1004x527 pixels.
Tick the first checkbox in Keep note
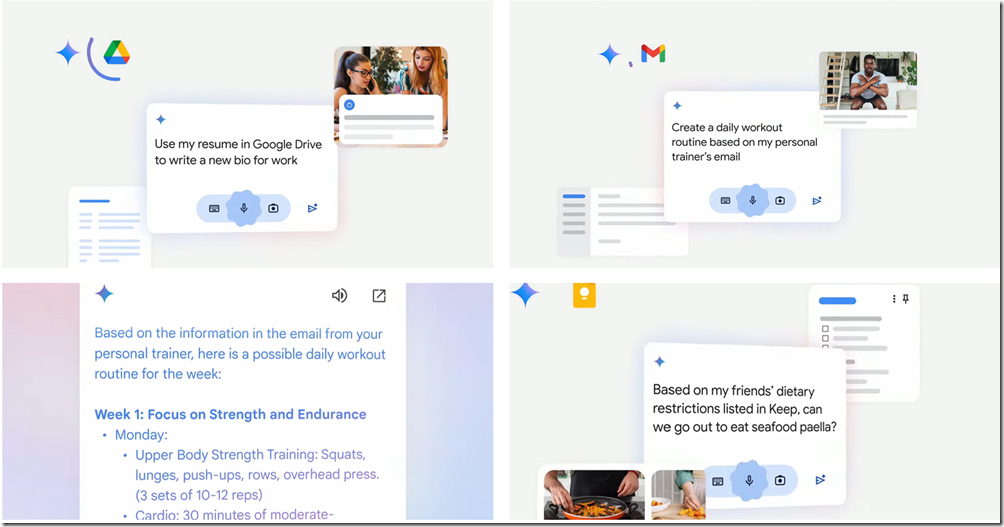825,329
